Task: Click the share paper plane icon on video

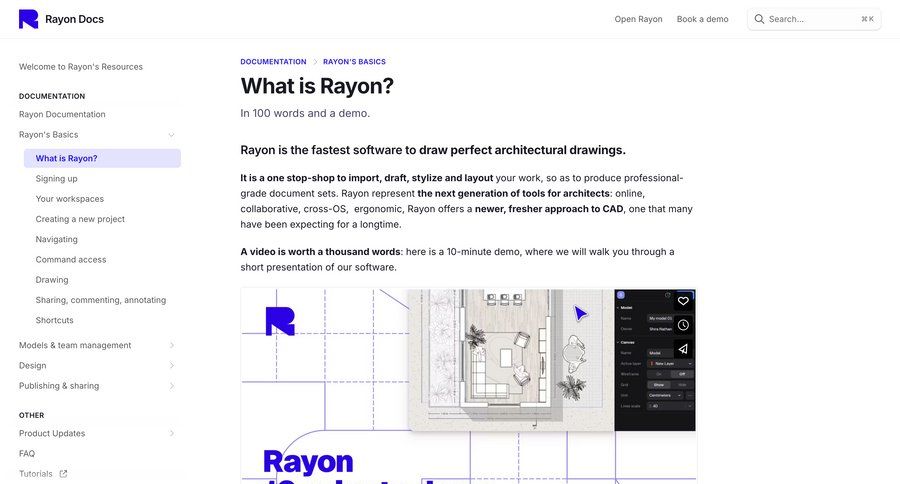Action: coord(682,349)
